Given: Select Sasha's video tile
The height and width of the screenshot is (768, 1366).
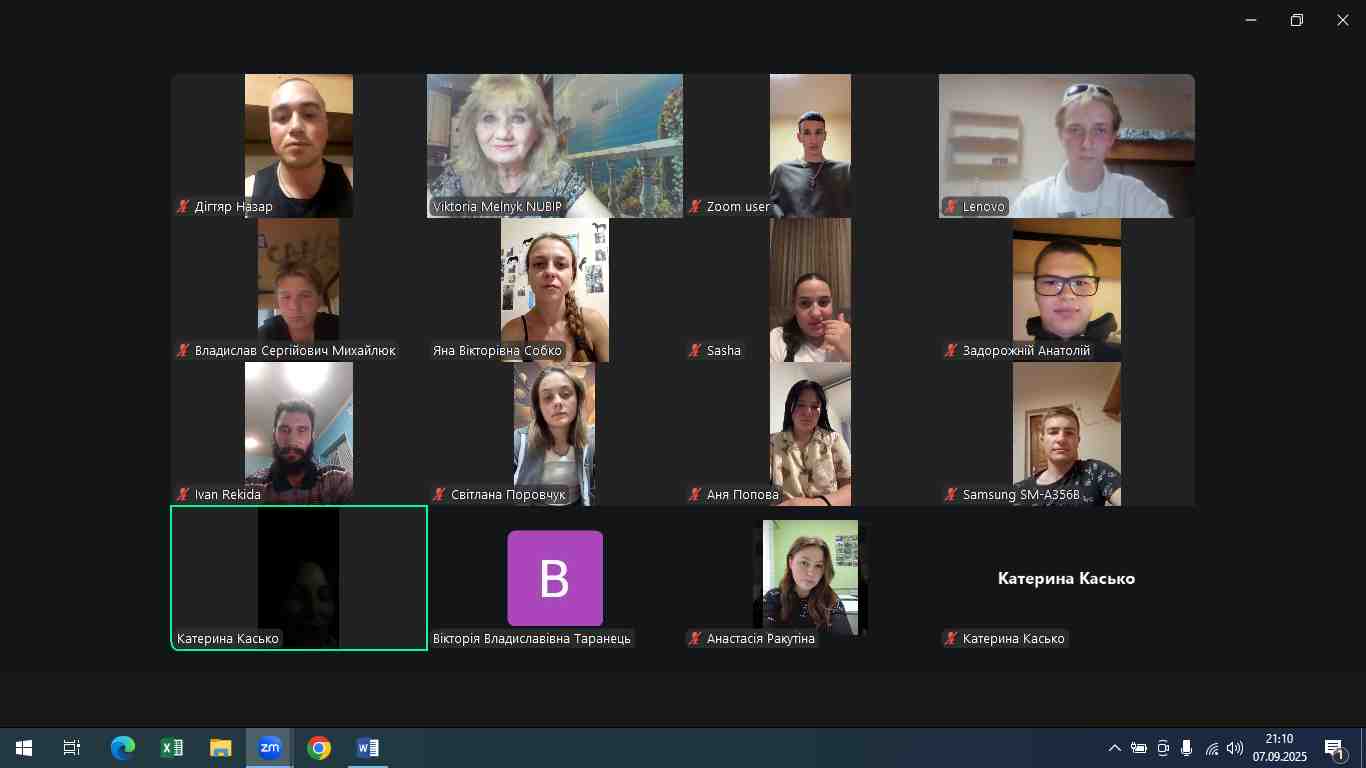Looking at the screenshot, I should [811, 290].
